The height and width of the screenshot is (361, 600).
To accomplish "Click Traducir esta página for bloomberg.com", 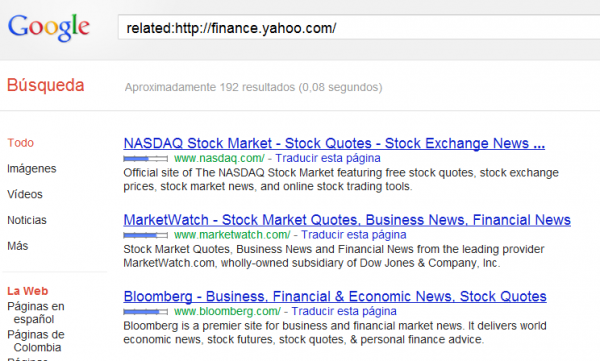I will pos(344,311).
